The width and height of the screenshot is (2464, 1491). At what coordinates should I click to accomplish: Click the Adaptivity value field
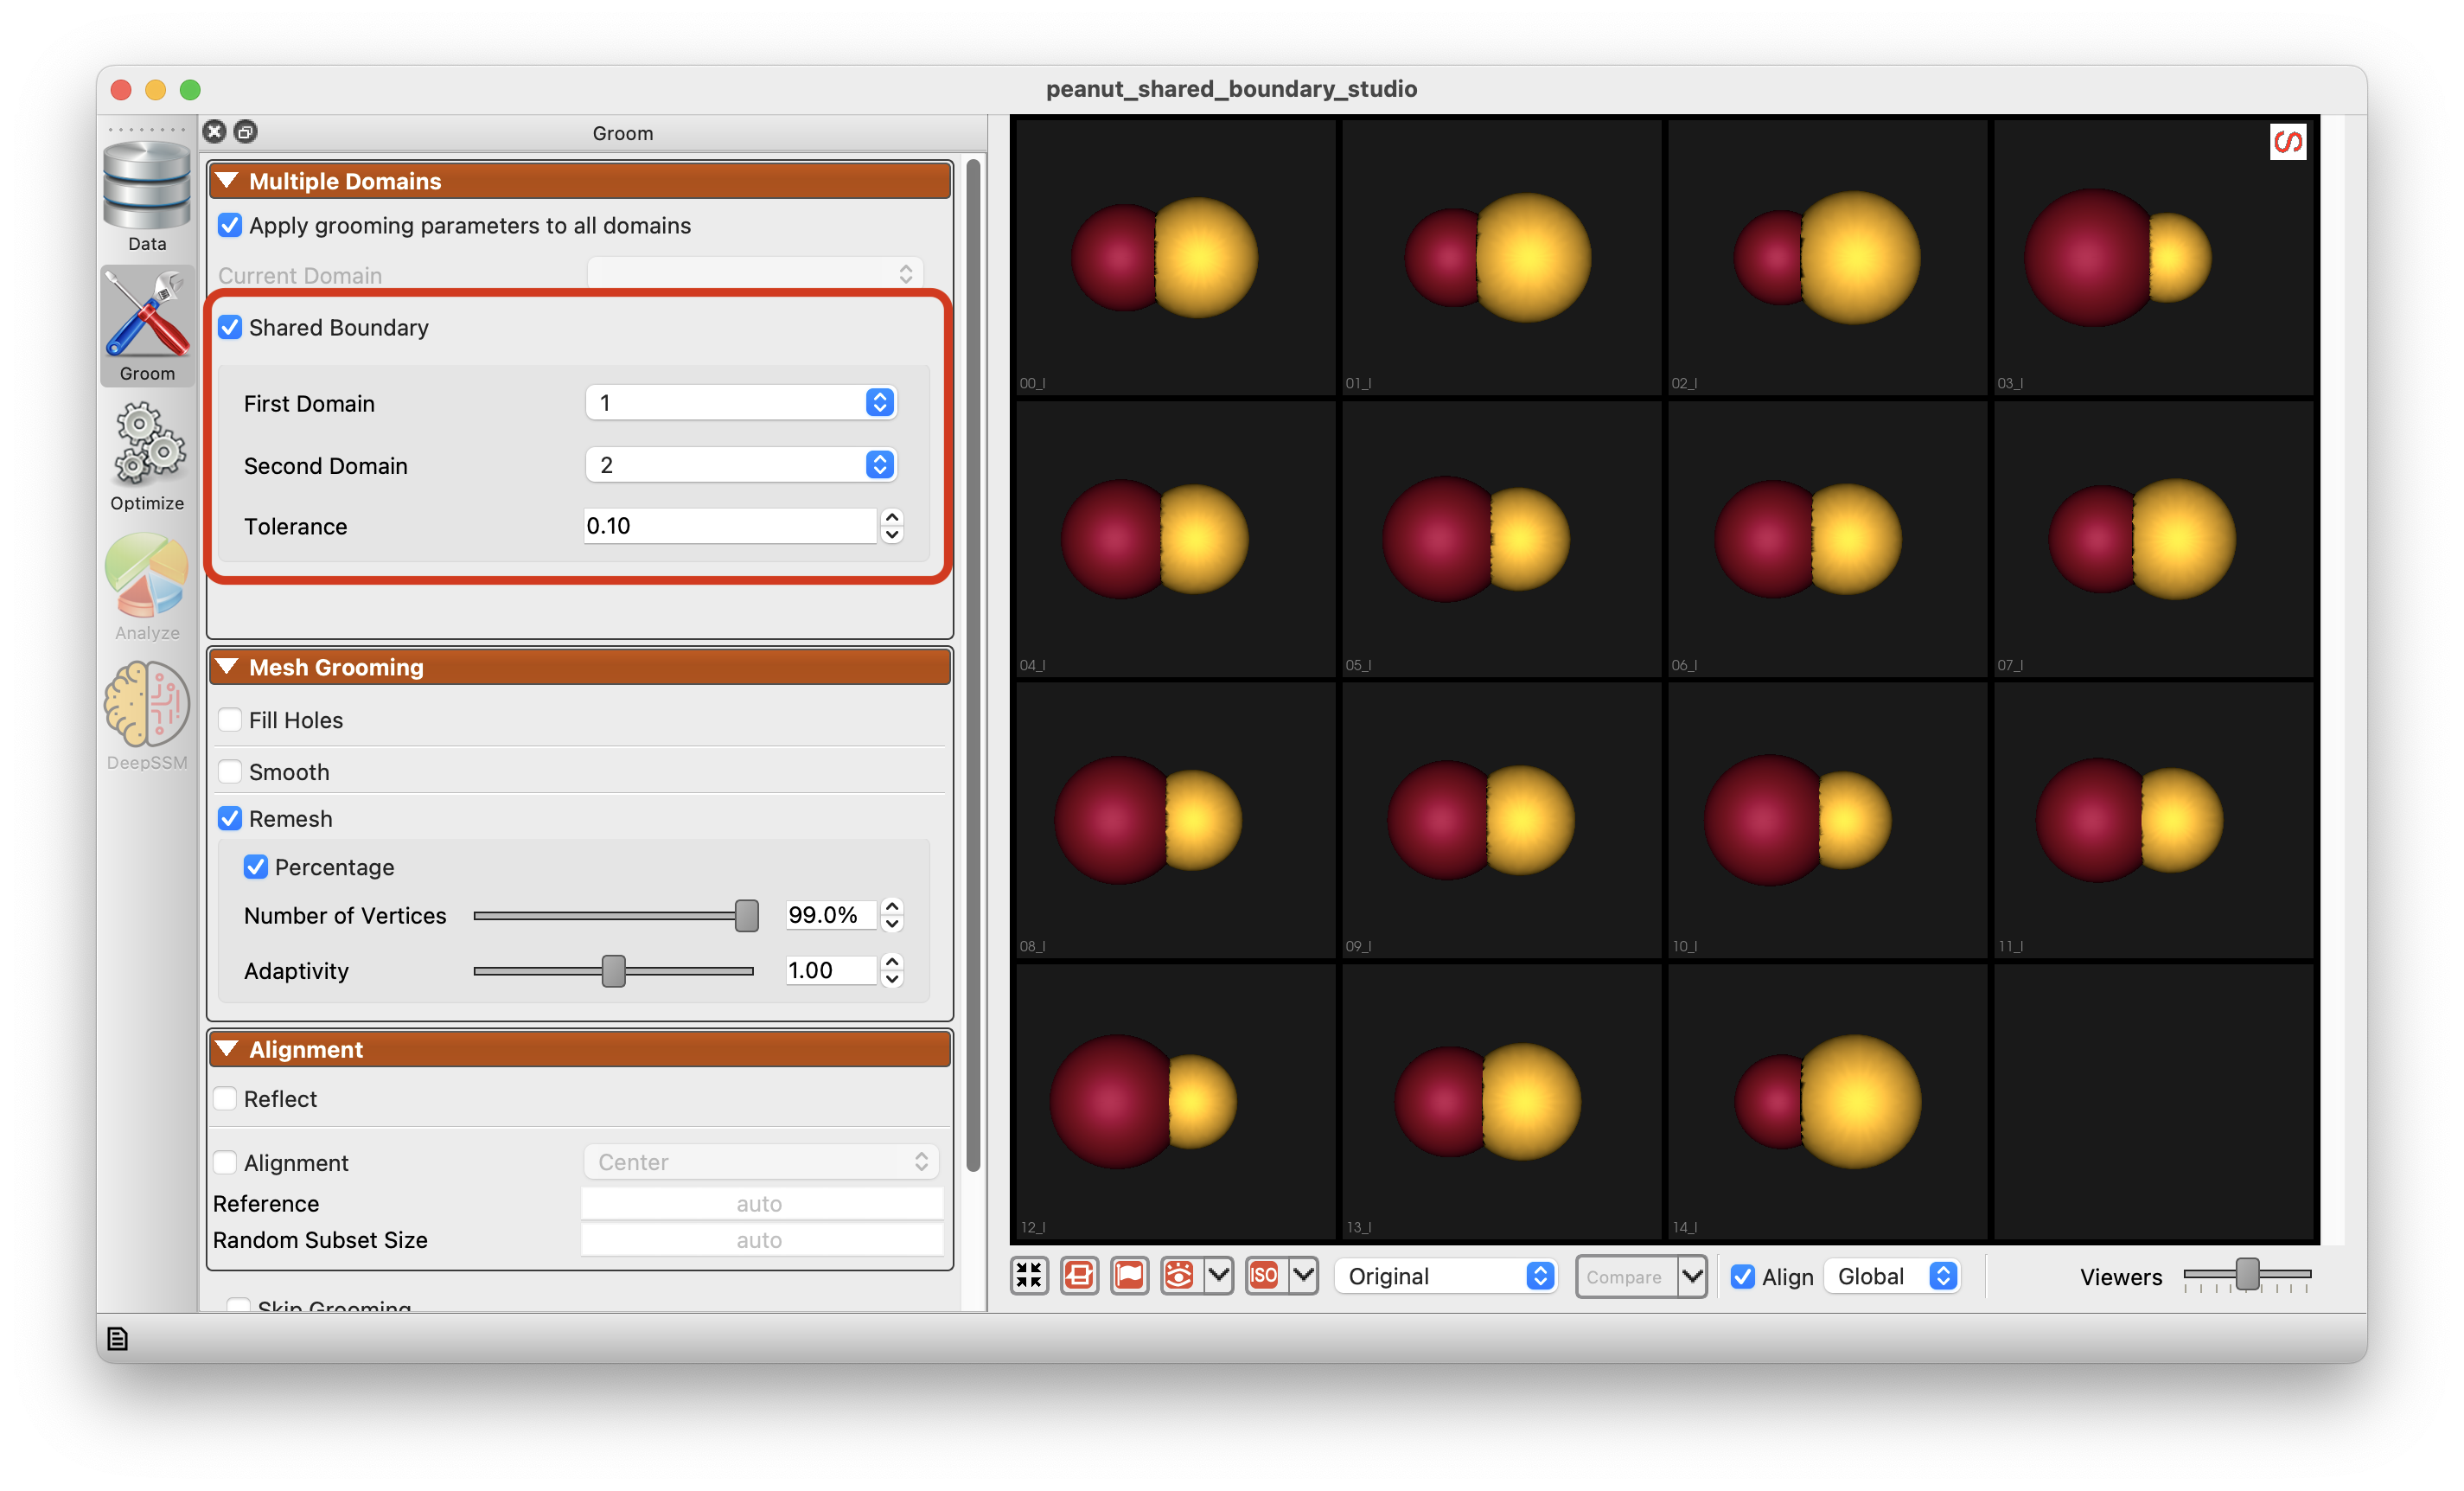830,969
